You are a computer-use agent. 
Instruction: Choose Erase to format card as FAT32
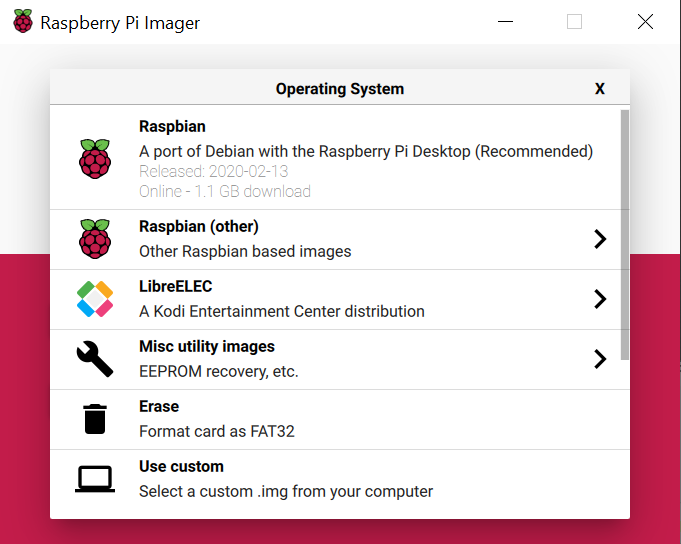(335, 419)
